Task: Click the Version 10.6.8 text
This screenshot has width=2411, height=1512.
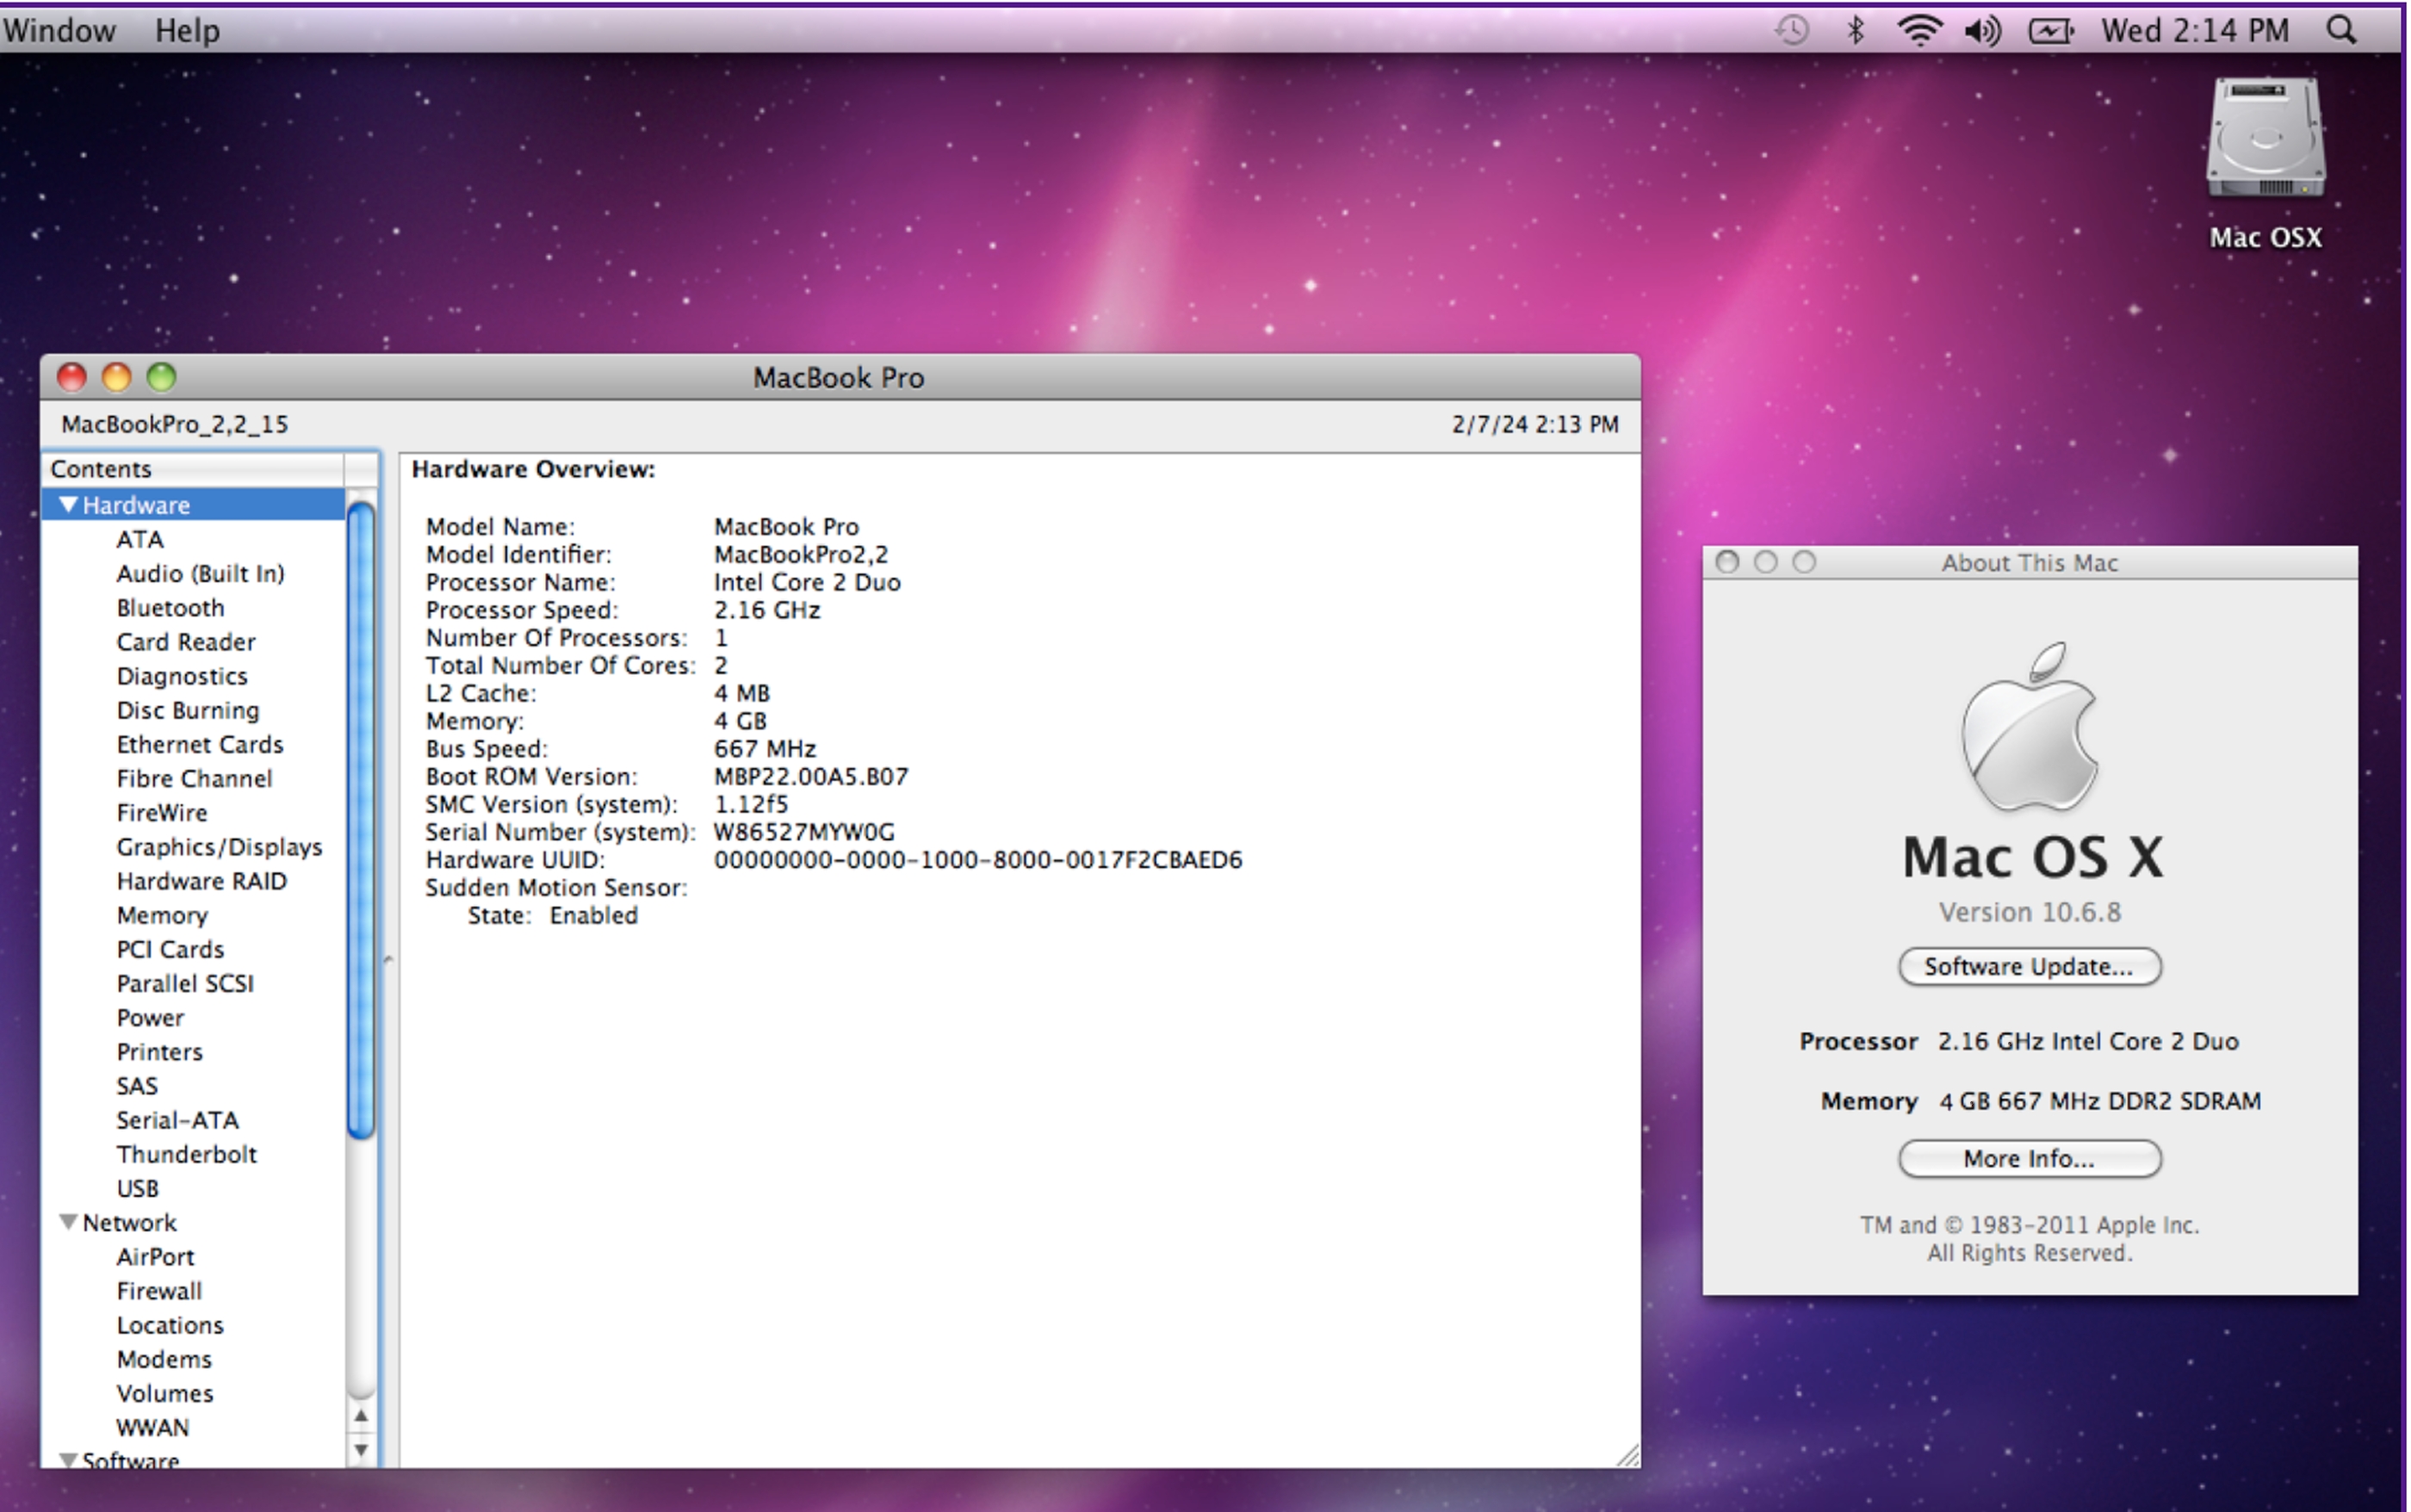Action: [x=2029, y=912]
